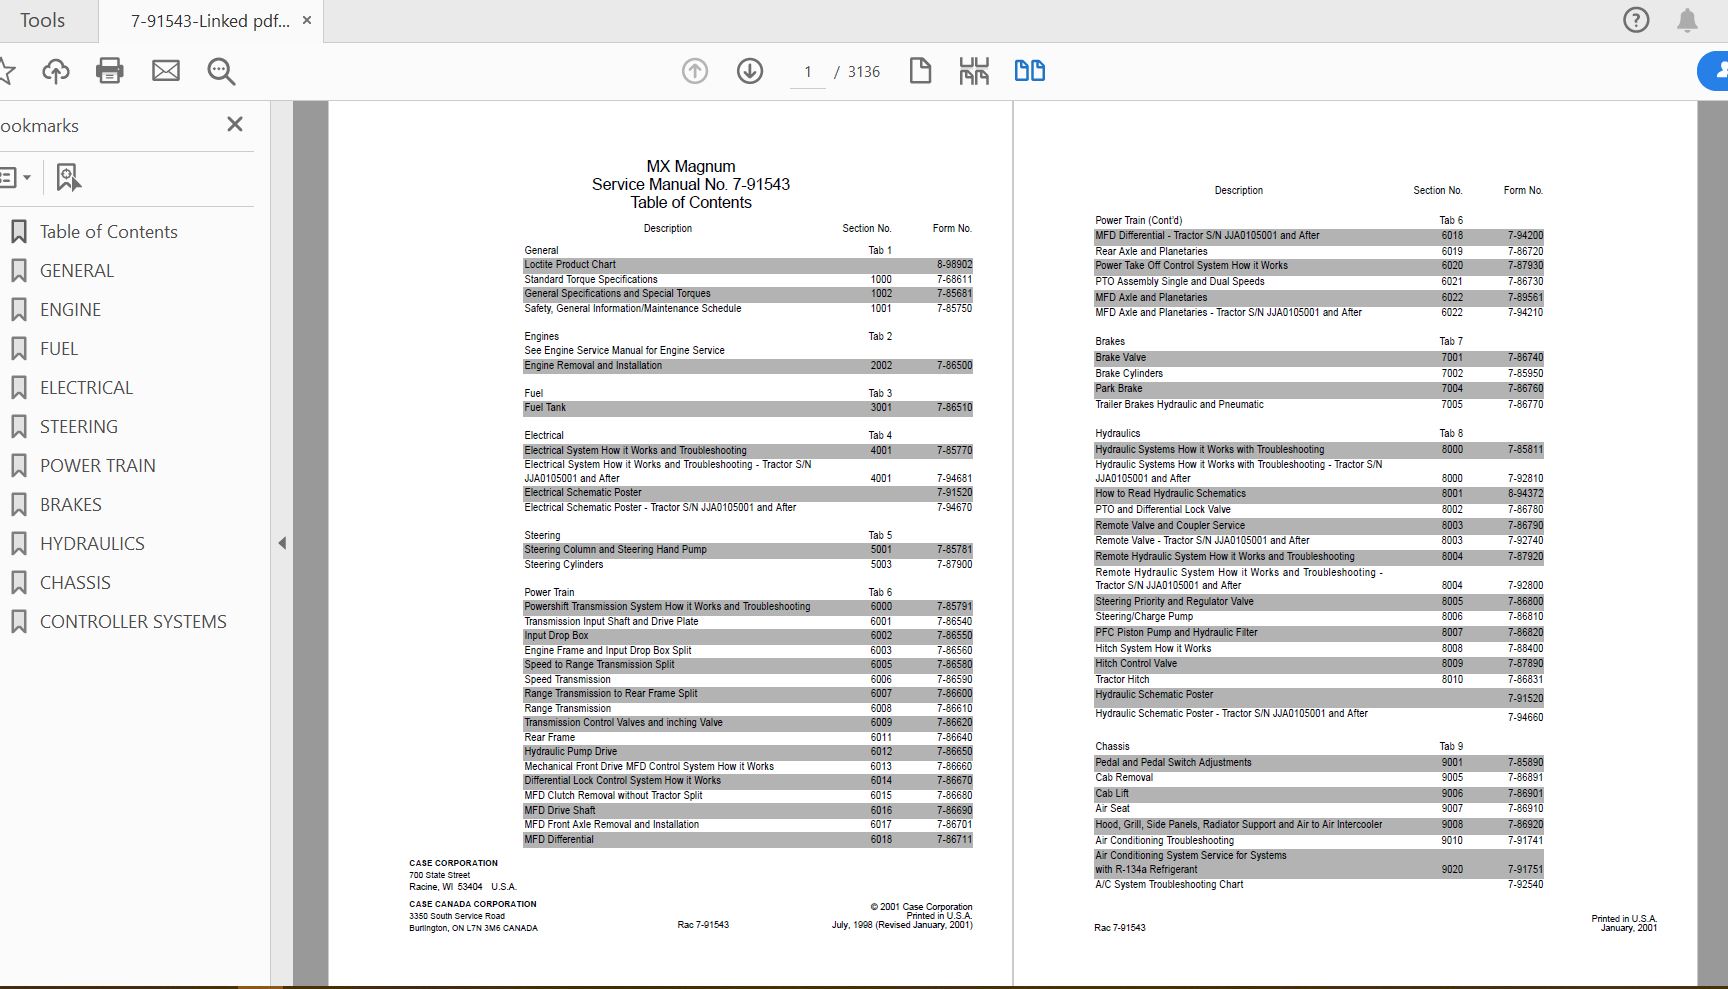The image size is (1728, 989).
Task: Select the Find current bookmark icon
Action: pyautogui.click(x=67, y=177)
